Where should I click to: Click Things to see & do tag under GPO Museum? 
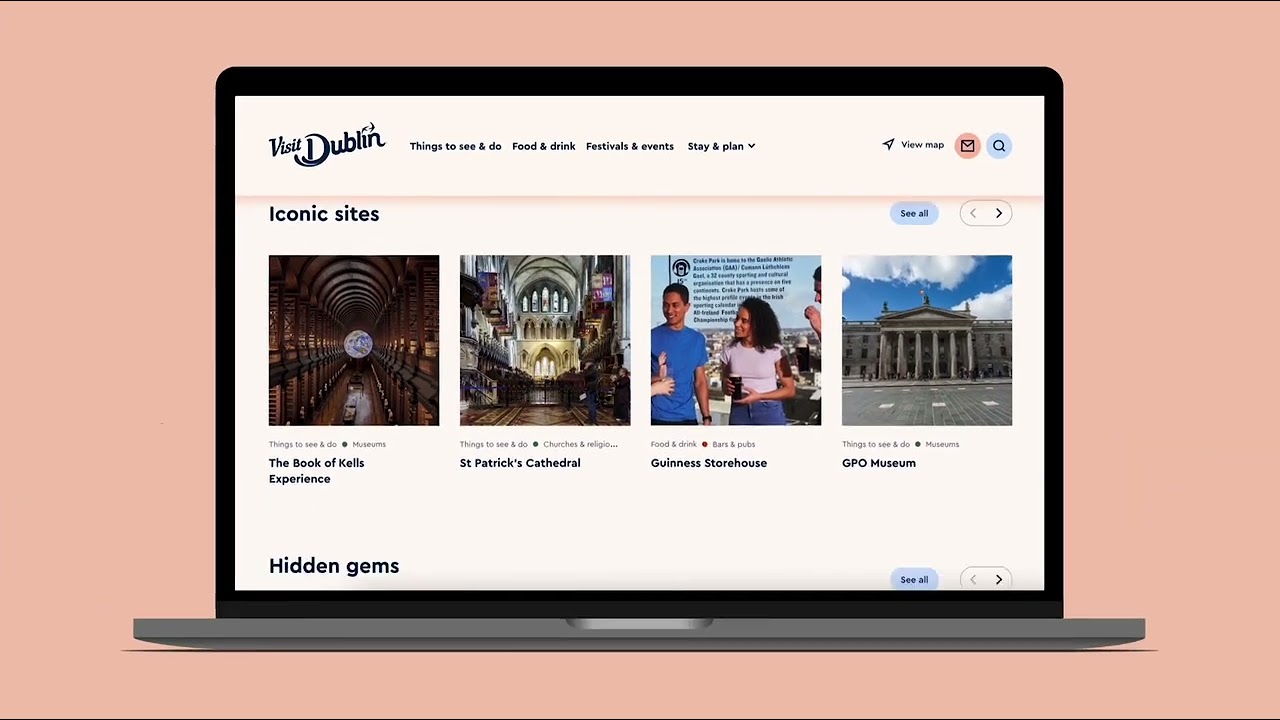click(x=876, y=444)
